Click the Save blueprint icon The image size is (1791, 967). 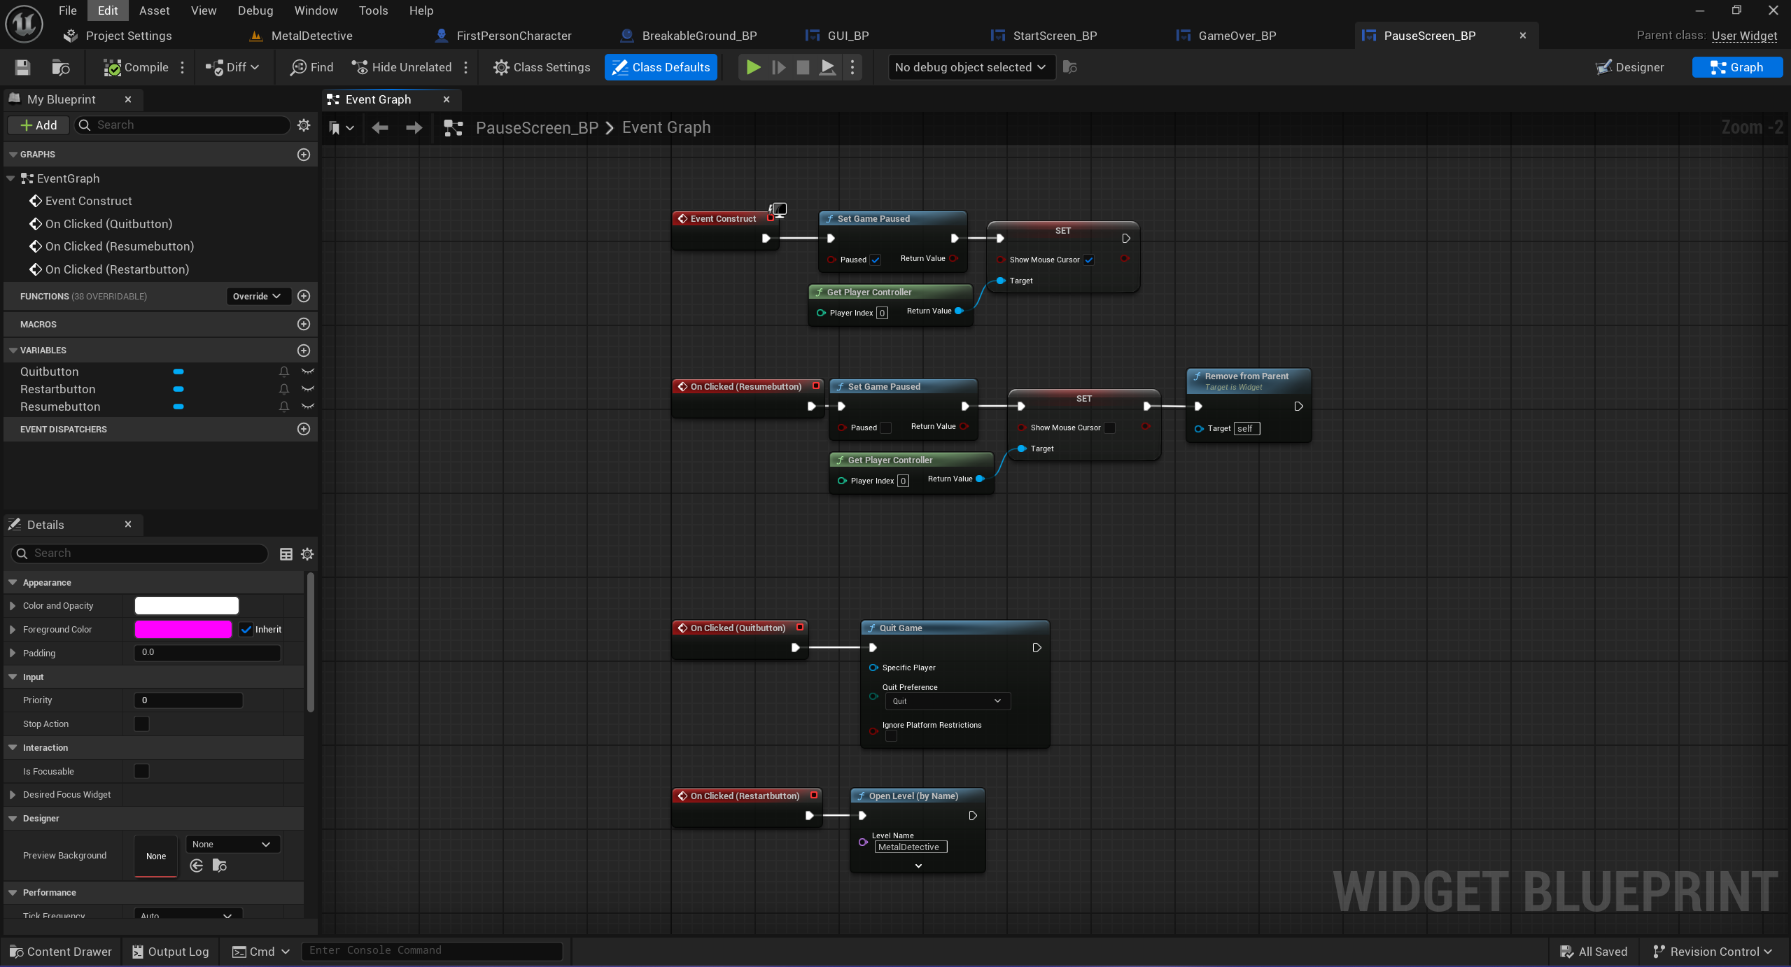23,67
